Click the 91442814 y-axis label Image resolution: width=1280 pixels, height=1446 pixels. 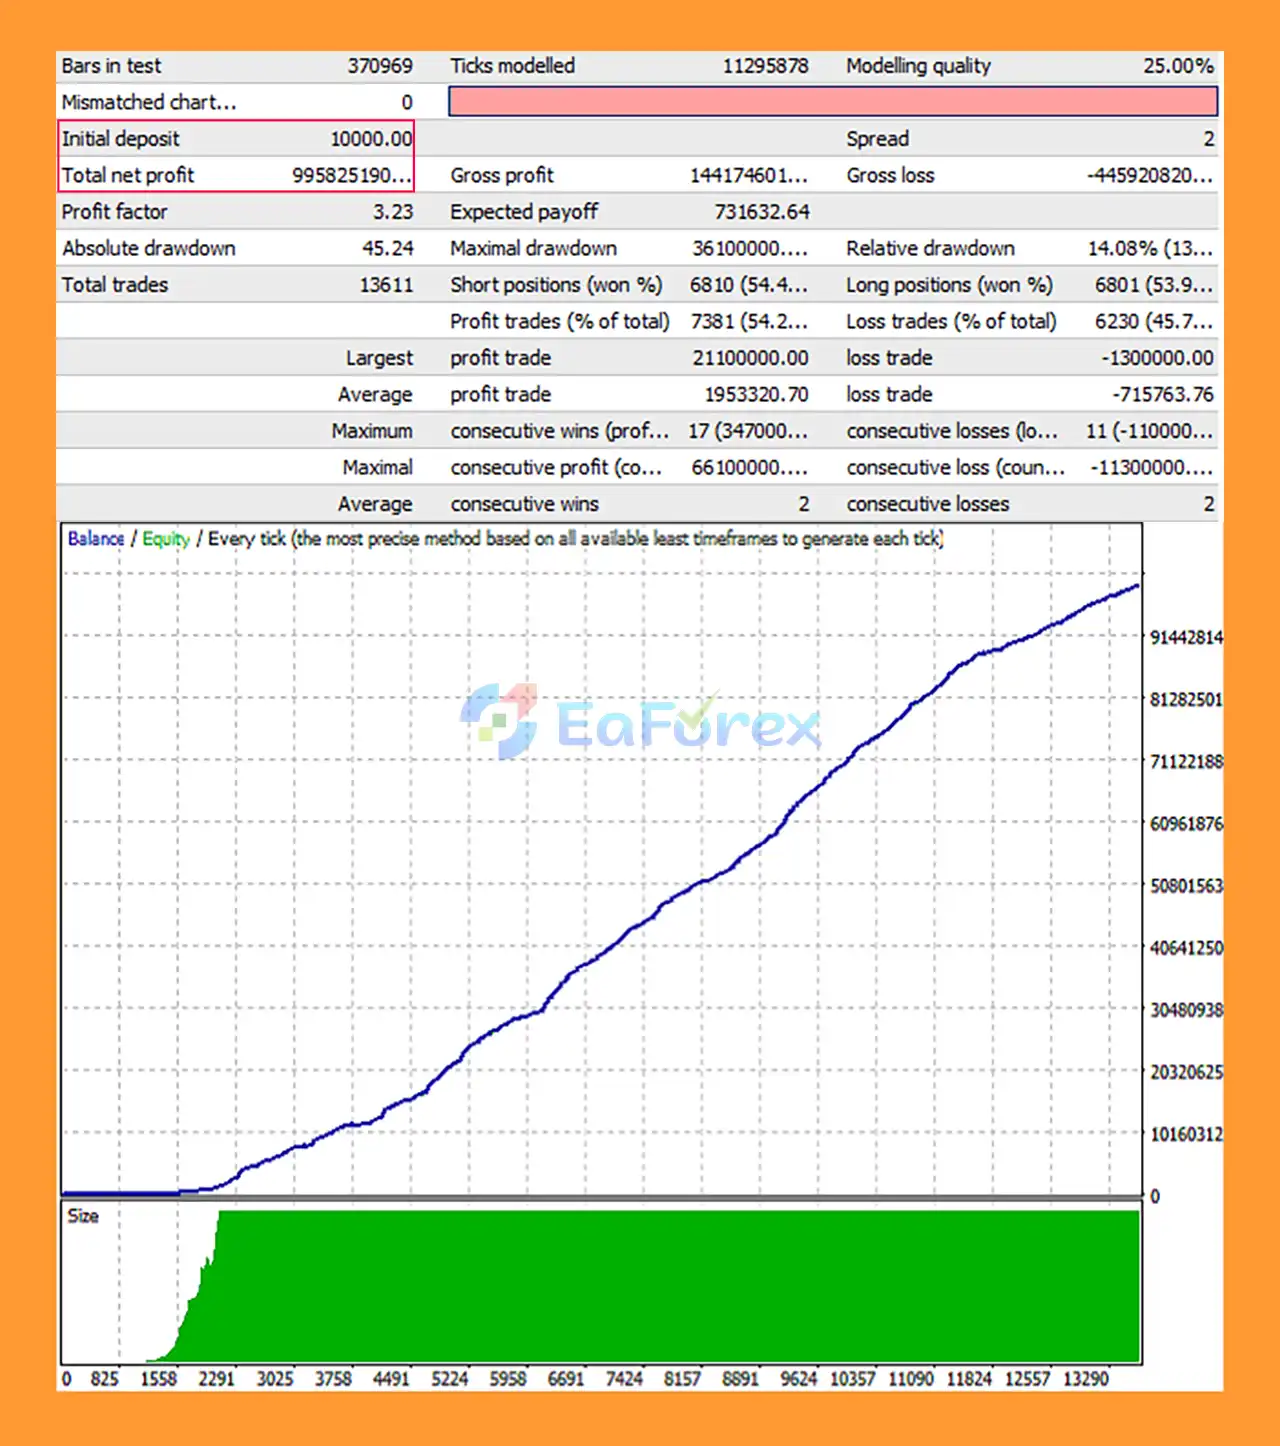click(x=1186, y=638)
